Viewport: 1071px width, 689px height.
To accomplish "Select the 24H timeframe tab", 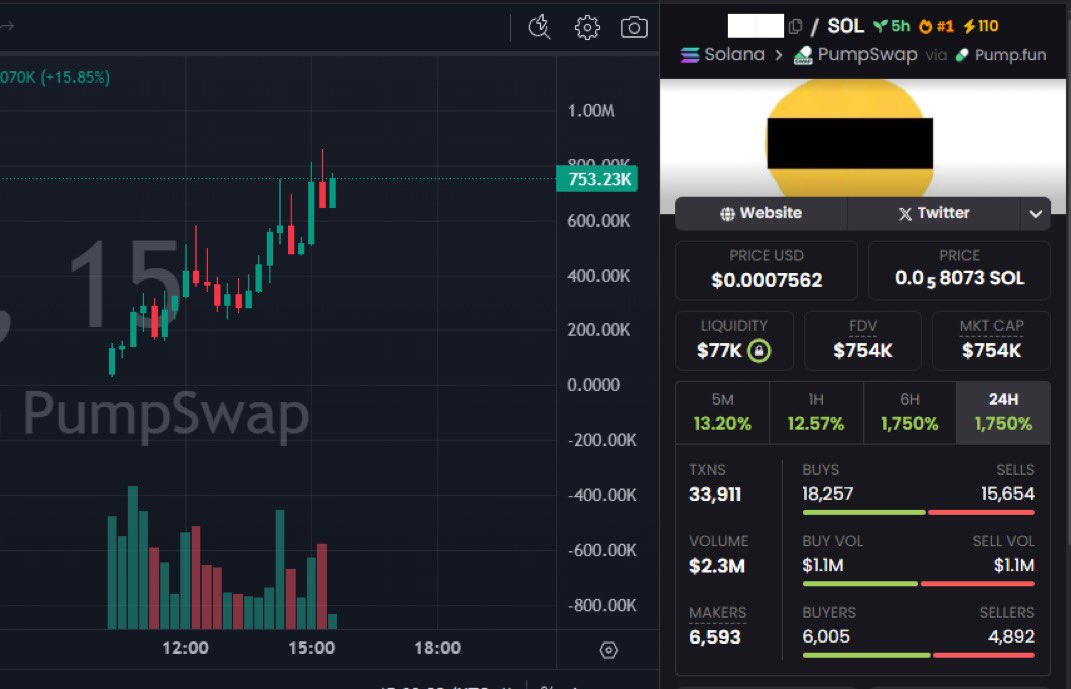I will [1003, 412].
